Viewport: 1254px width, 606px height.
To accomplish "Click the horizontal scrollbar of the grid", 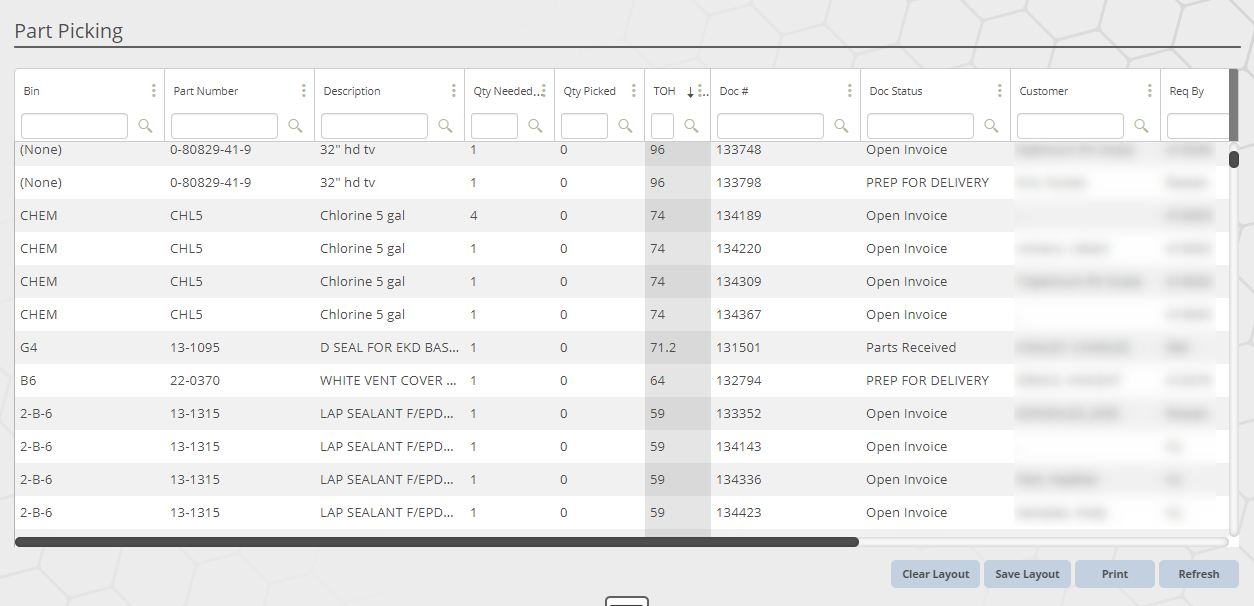I will pyautogui.click(x=437, y=542).
